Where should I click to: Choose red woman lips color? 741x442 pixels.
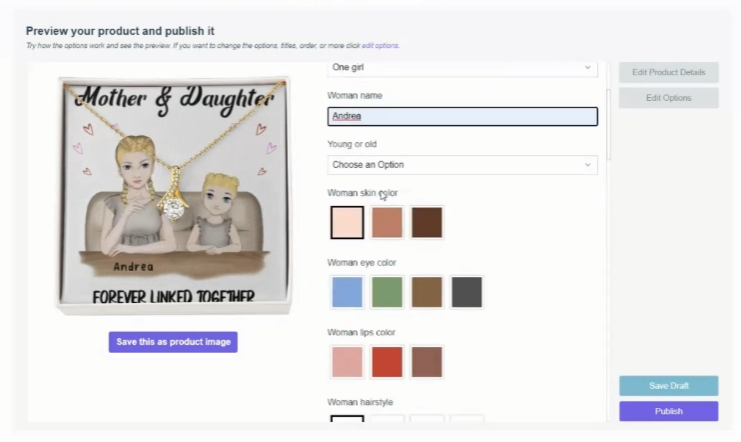(x=387, y=362)
